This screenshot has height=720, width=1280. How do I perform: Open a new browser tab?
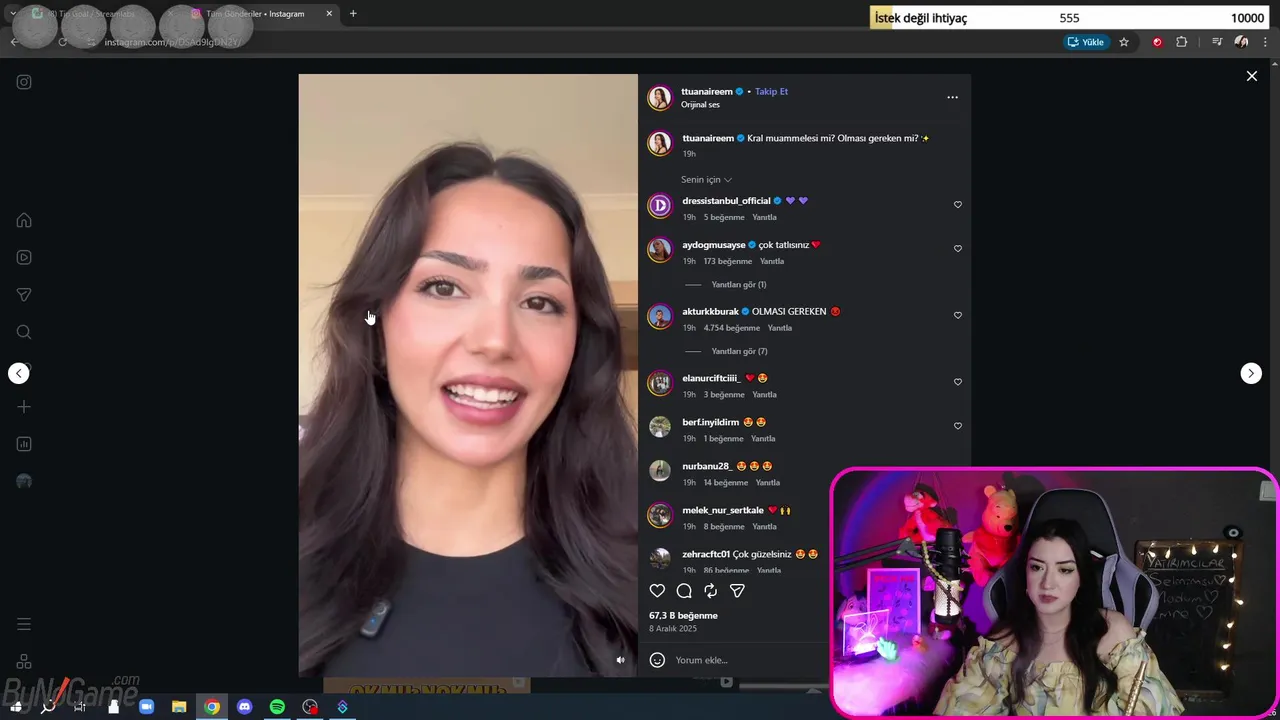tap(353, 14)
